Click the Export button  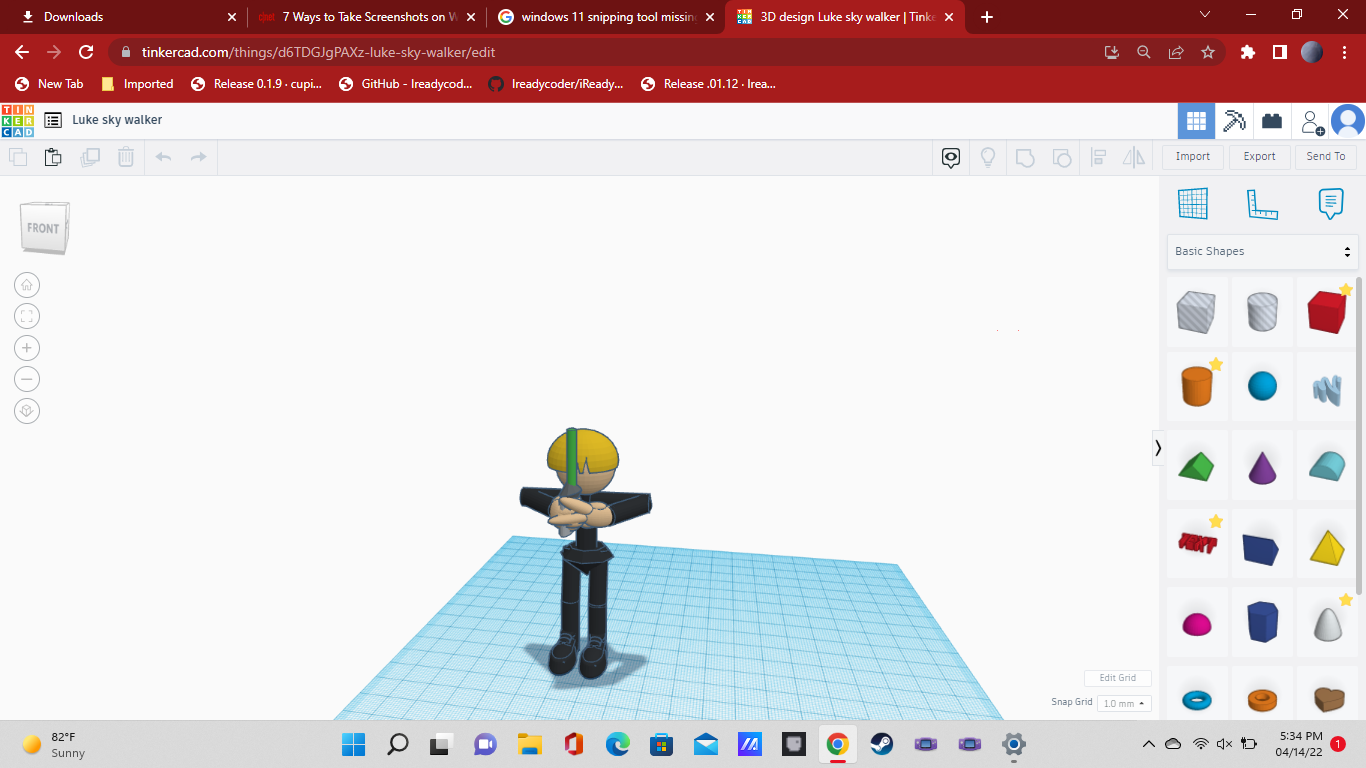[x=1259, y=156]
